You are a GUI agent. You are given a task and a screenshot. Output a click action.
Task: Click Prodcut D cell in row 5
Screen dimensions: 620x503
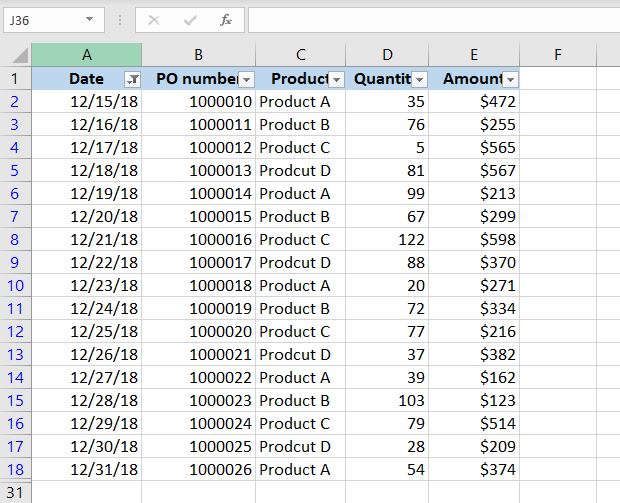click(301, 170)
